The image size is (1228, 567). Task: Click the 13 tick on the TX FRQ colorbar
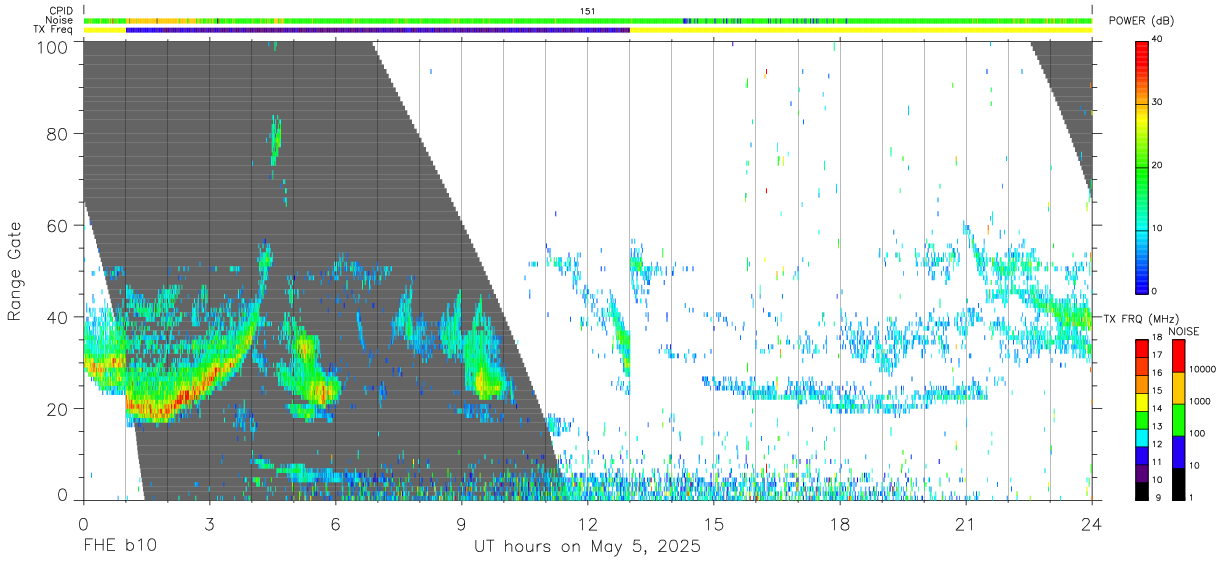click(1157, 427)
